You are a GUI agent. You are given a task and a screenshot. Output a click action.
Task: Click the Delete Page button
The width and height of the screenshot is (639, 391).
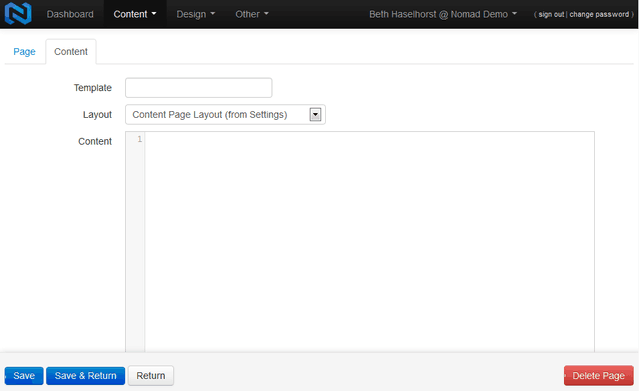599,376
